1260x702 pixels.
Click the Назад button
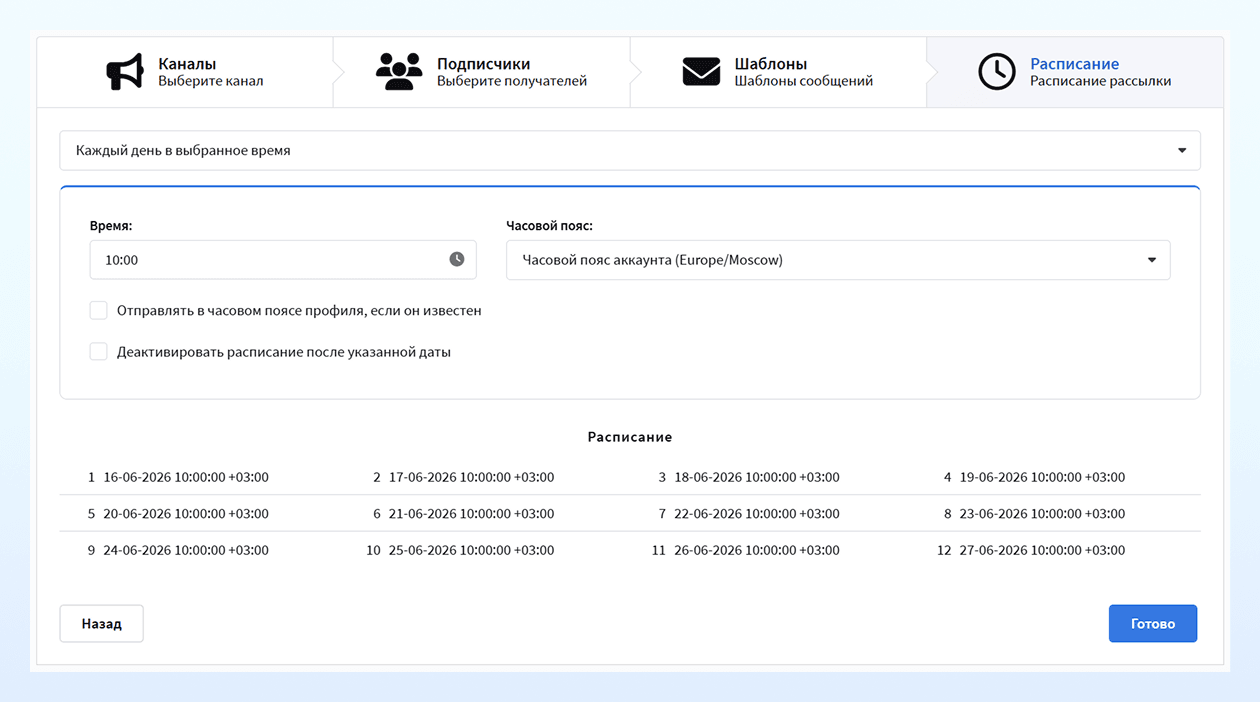click(x=102, y=623)
